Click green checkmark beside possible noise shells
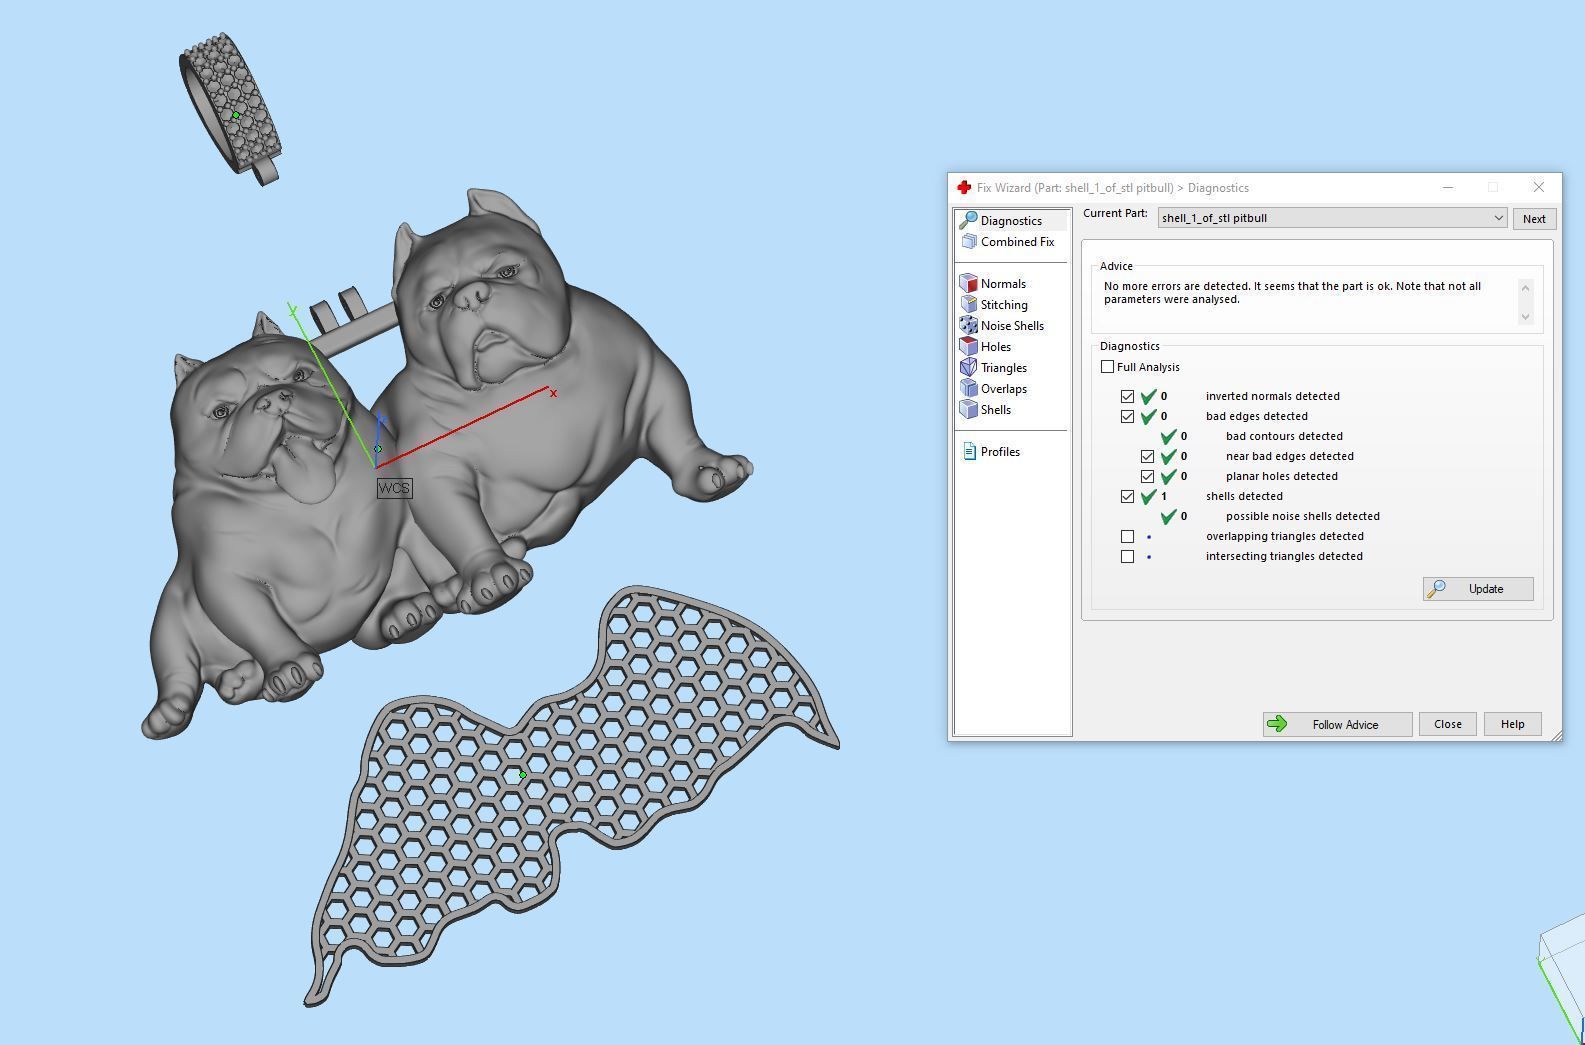Viewport: 1585px width, 1045px height. (1168, 516)
